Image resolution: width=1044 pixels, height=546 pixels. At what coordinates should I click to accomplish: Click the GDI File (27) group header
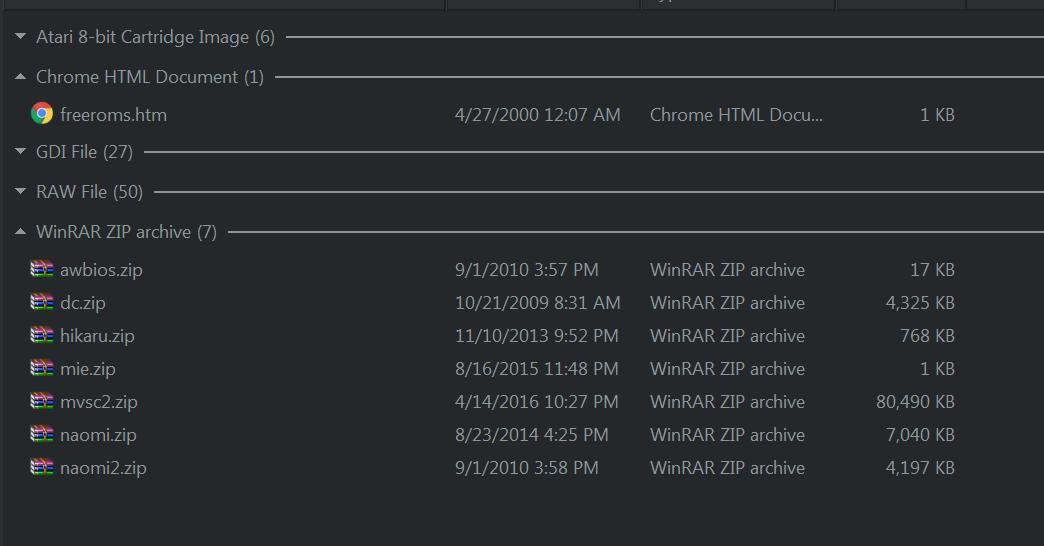[x=85, y=152]
